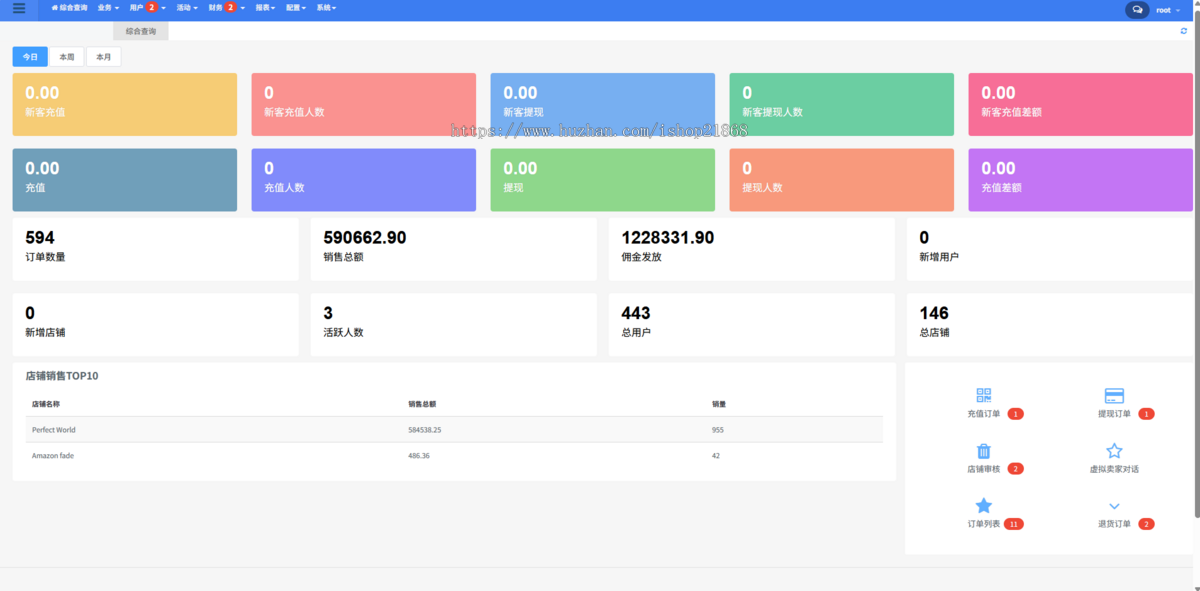Click the 订单列表 solid star icon
This screenshot has height=591, width=1200.
point(983,506)
